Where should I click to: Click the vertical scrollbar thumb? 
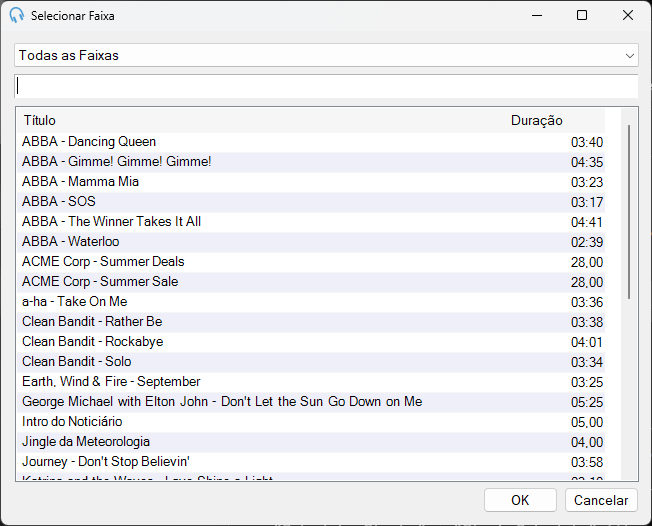pyautogui.click(x=629, y=212)
